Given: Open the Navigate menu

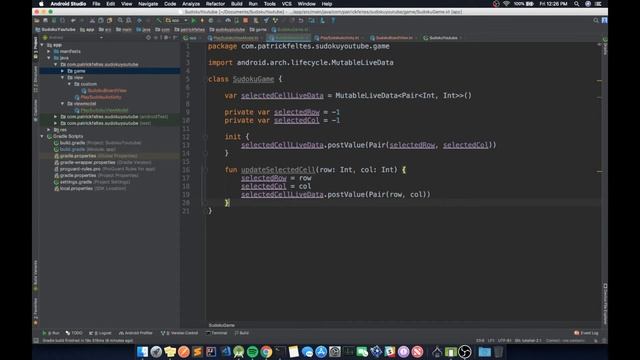Looking at the screenshot, I should pos(148,4).
